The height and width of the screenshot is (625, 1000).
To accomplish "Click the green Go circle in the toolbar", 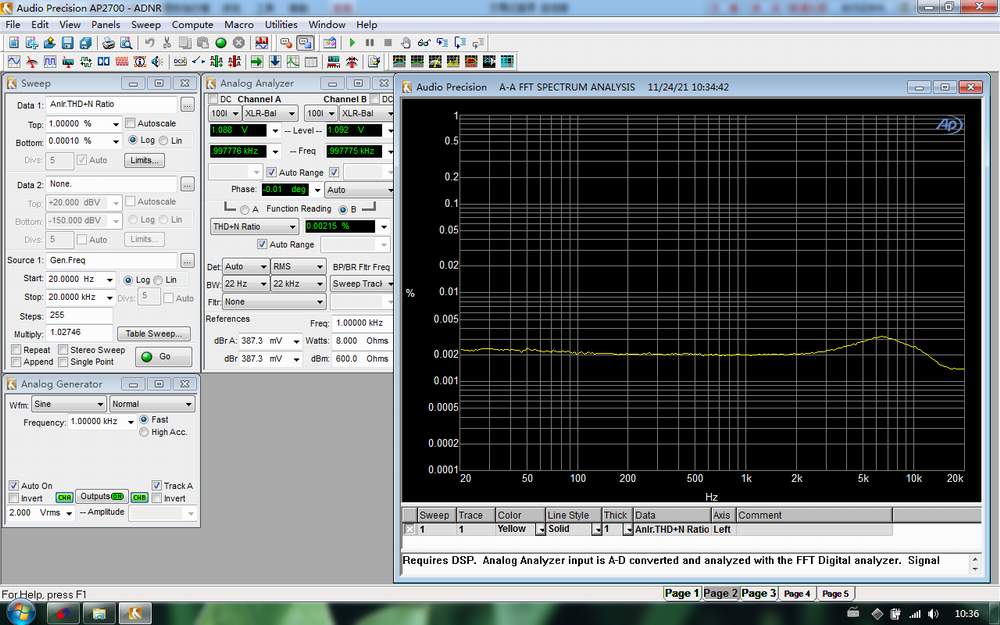I will pos(221,43).
